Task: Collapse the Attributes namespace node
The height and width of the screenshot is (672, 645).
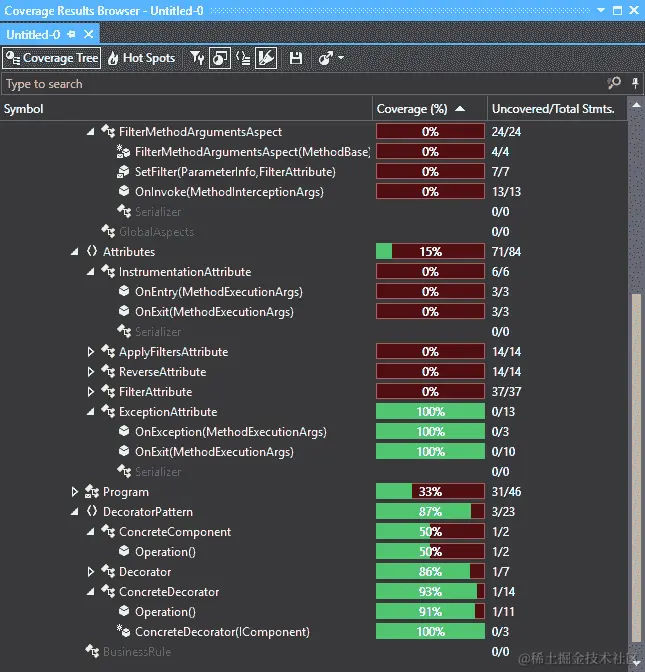Action: click(x=75, y=252)
